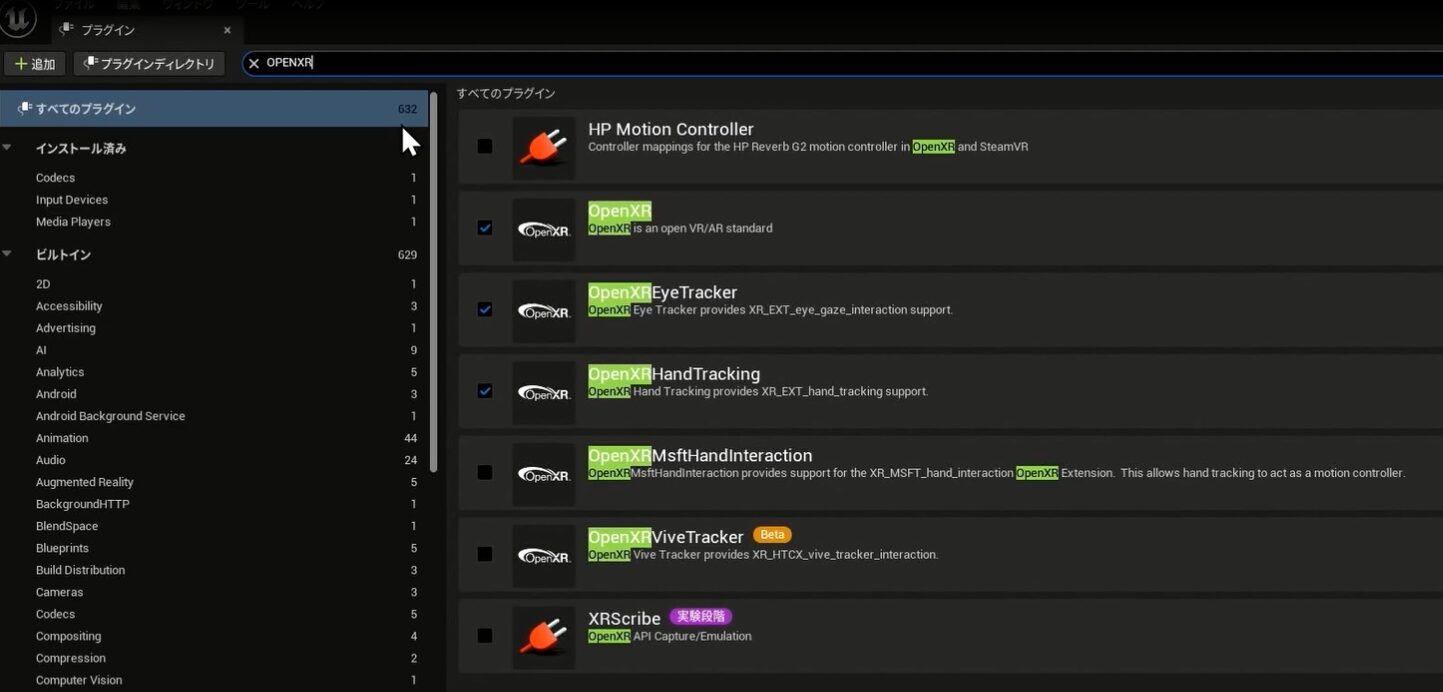This screenshot has width=1443, height=692.
Task: Click the HP Motion Controller plug icon
Action: pyautogui.click(x=543, y=147)
